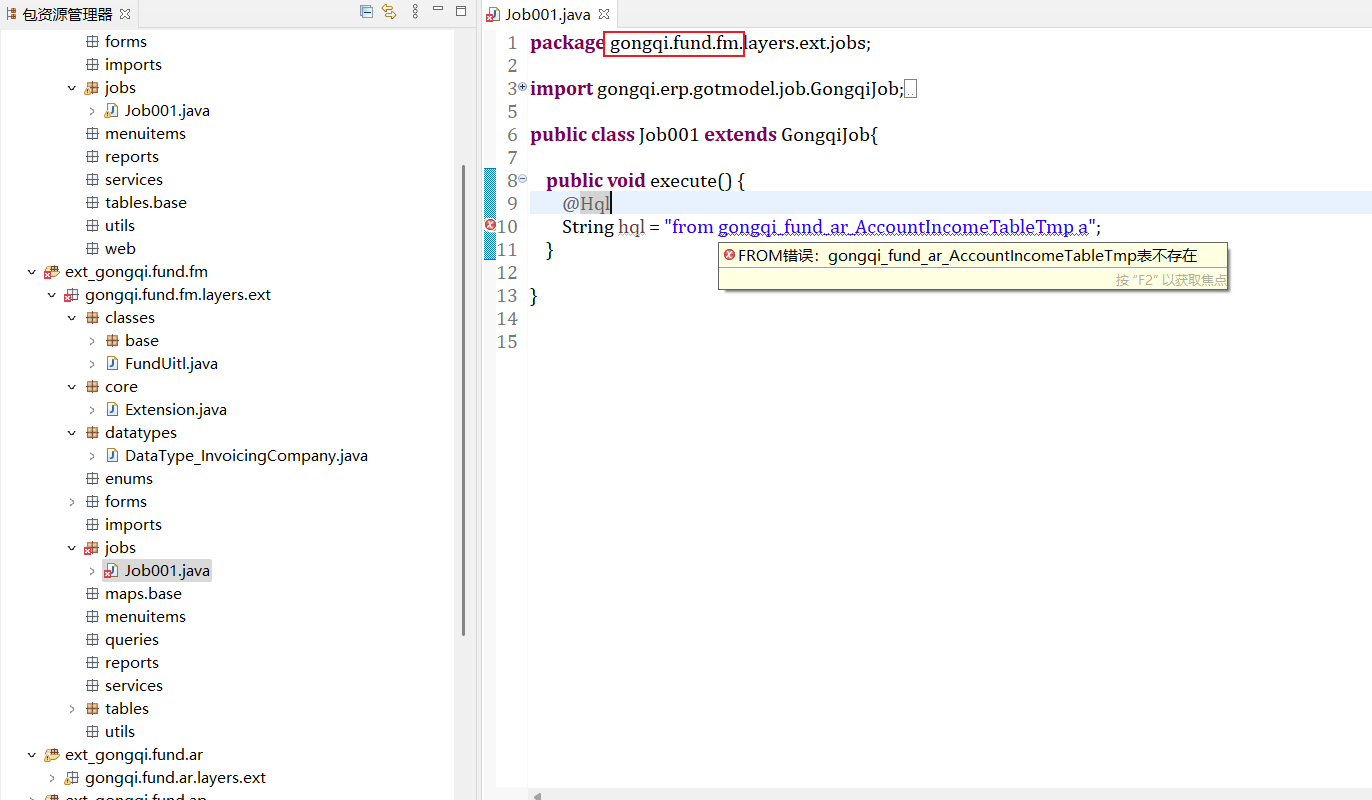Click the Package Explorer vertical scrollbar

click(463, 400)
